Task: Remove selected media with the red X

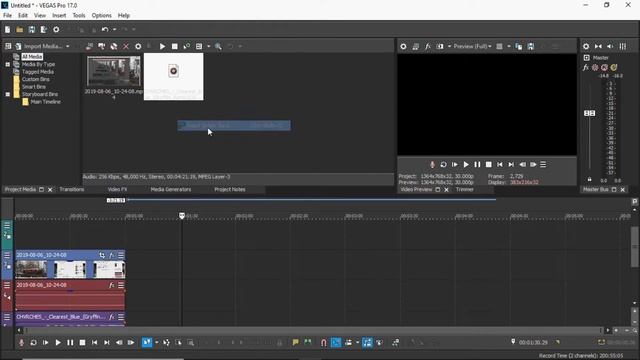Action: click(126, 46)
